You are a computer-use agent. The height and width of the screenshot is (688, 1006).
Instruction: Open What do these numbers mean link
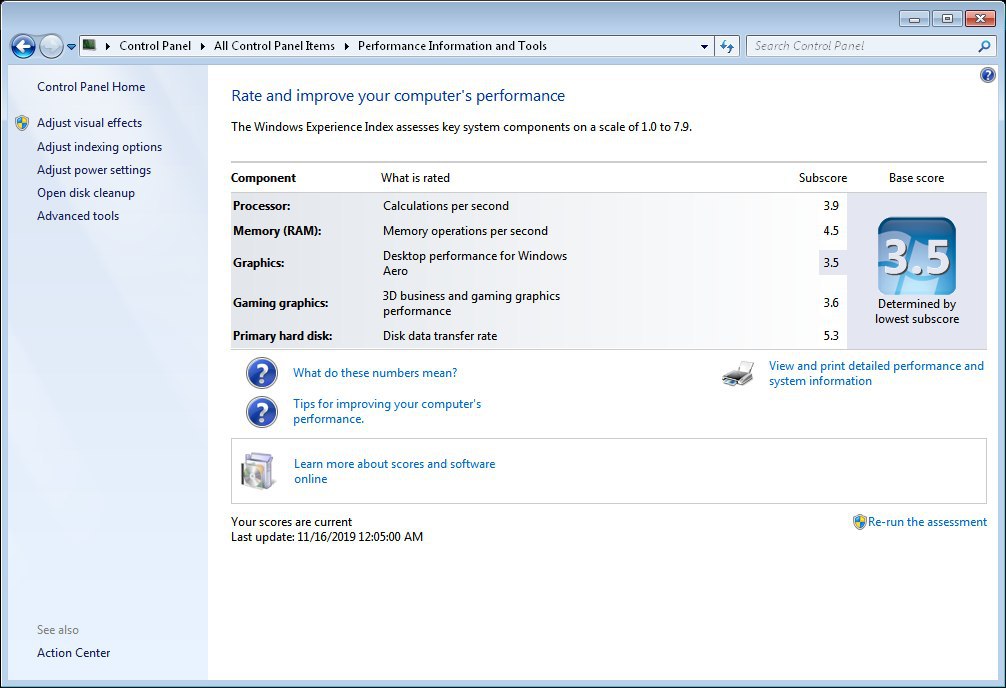[x=375, y=373]
